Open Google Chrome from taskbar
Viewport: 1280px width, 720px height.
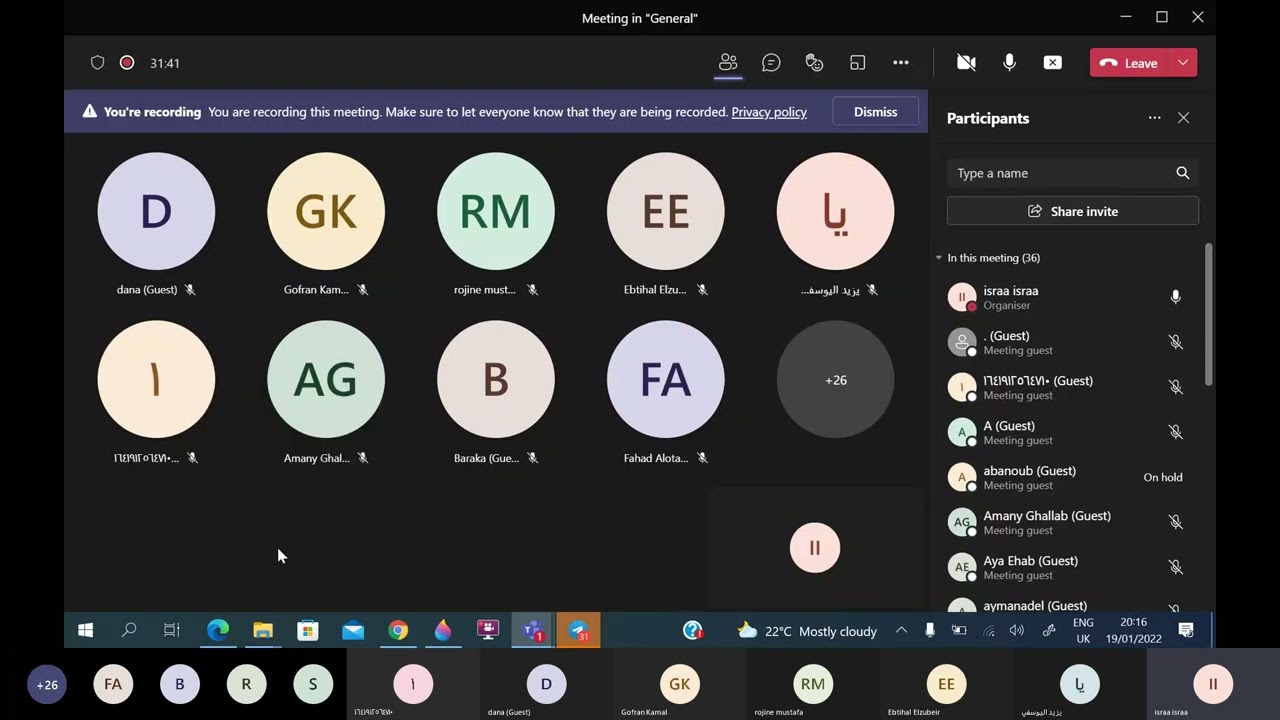click(x=398, y=630)
